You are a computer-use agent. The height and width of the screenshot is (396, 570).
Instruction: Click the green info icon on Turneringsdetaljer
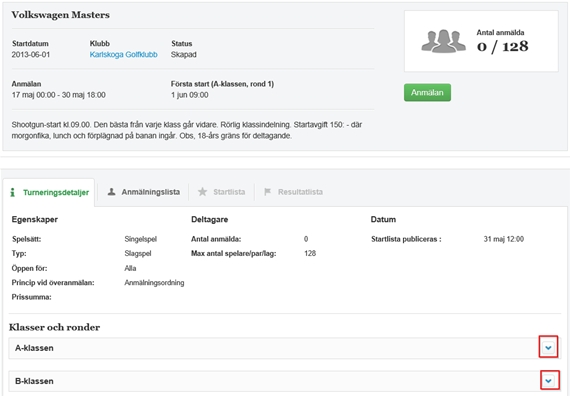point(13,192)
